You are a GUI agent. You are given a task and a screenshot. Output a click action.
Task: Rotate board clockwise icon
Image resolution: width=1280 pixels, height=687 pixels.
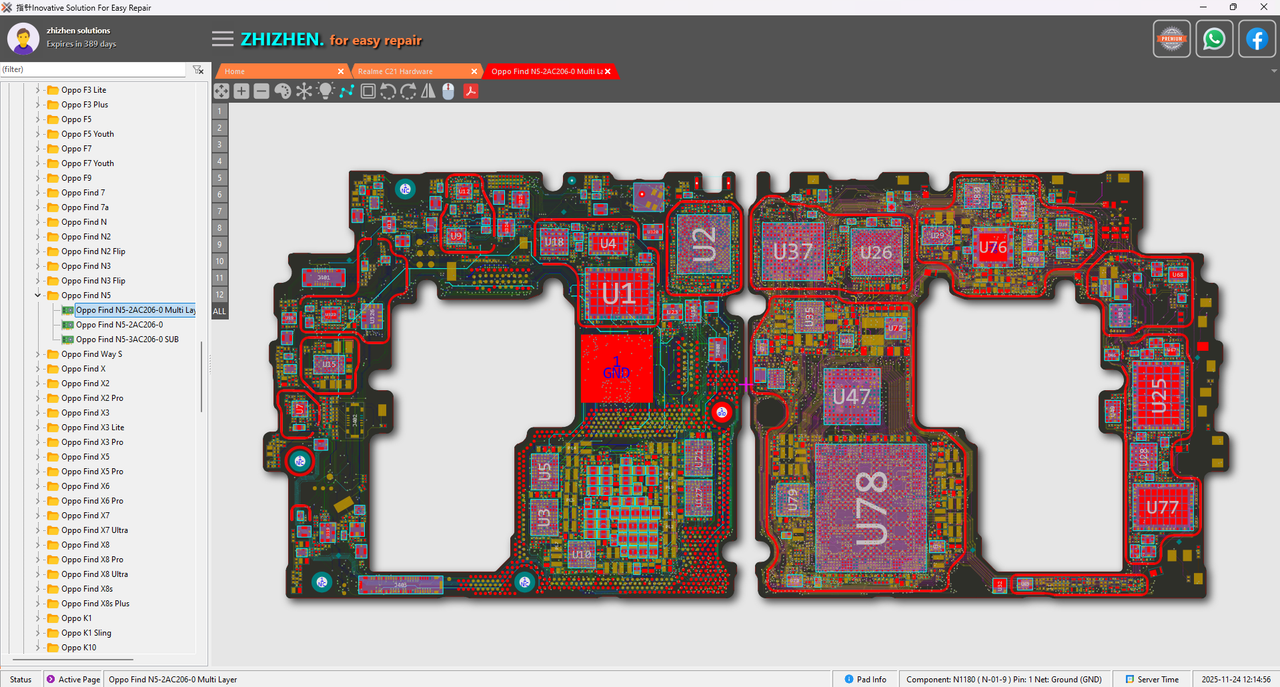[x=408, y=91]
